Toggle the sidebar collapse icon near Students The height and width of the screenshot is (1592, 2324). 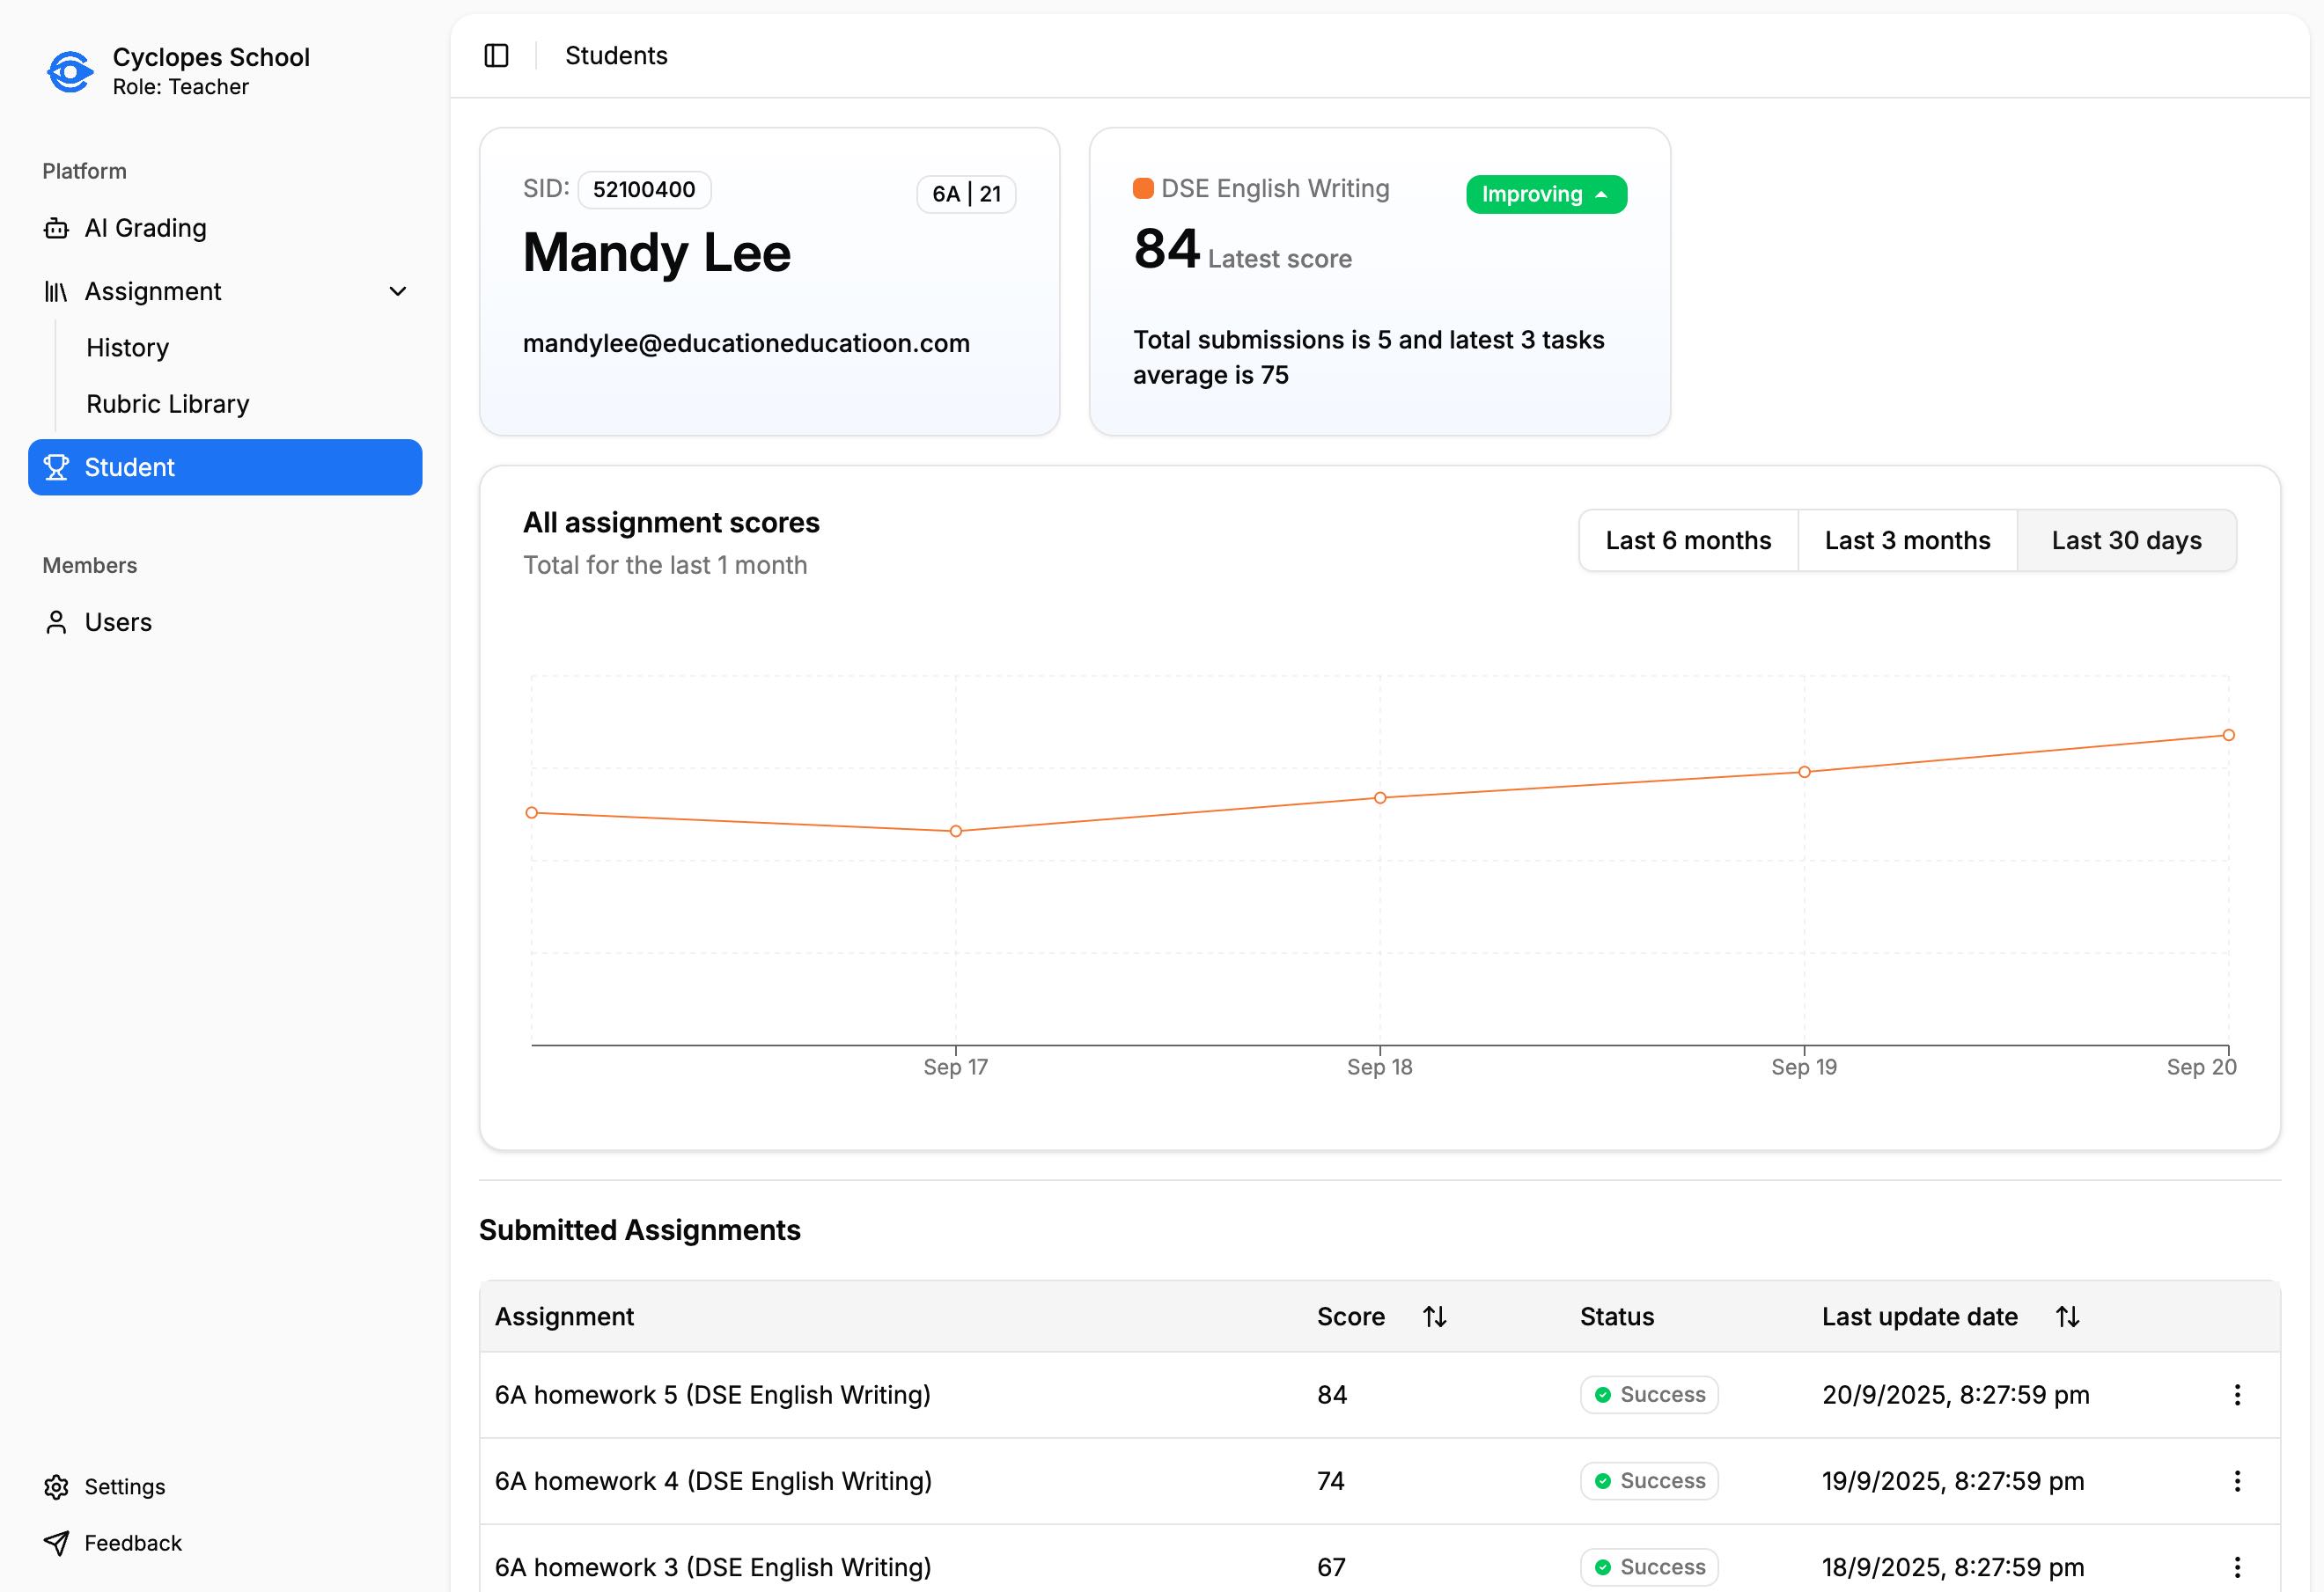(497, 56)
